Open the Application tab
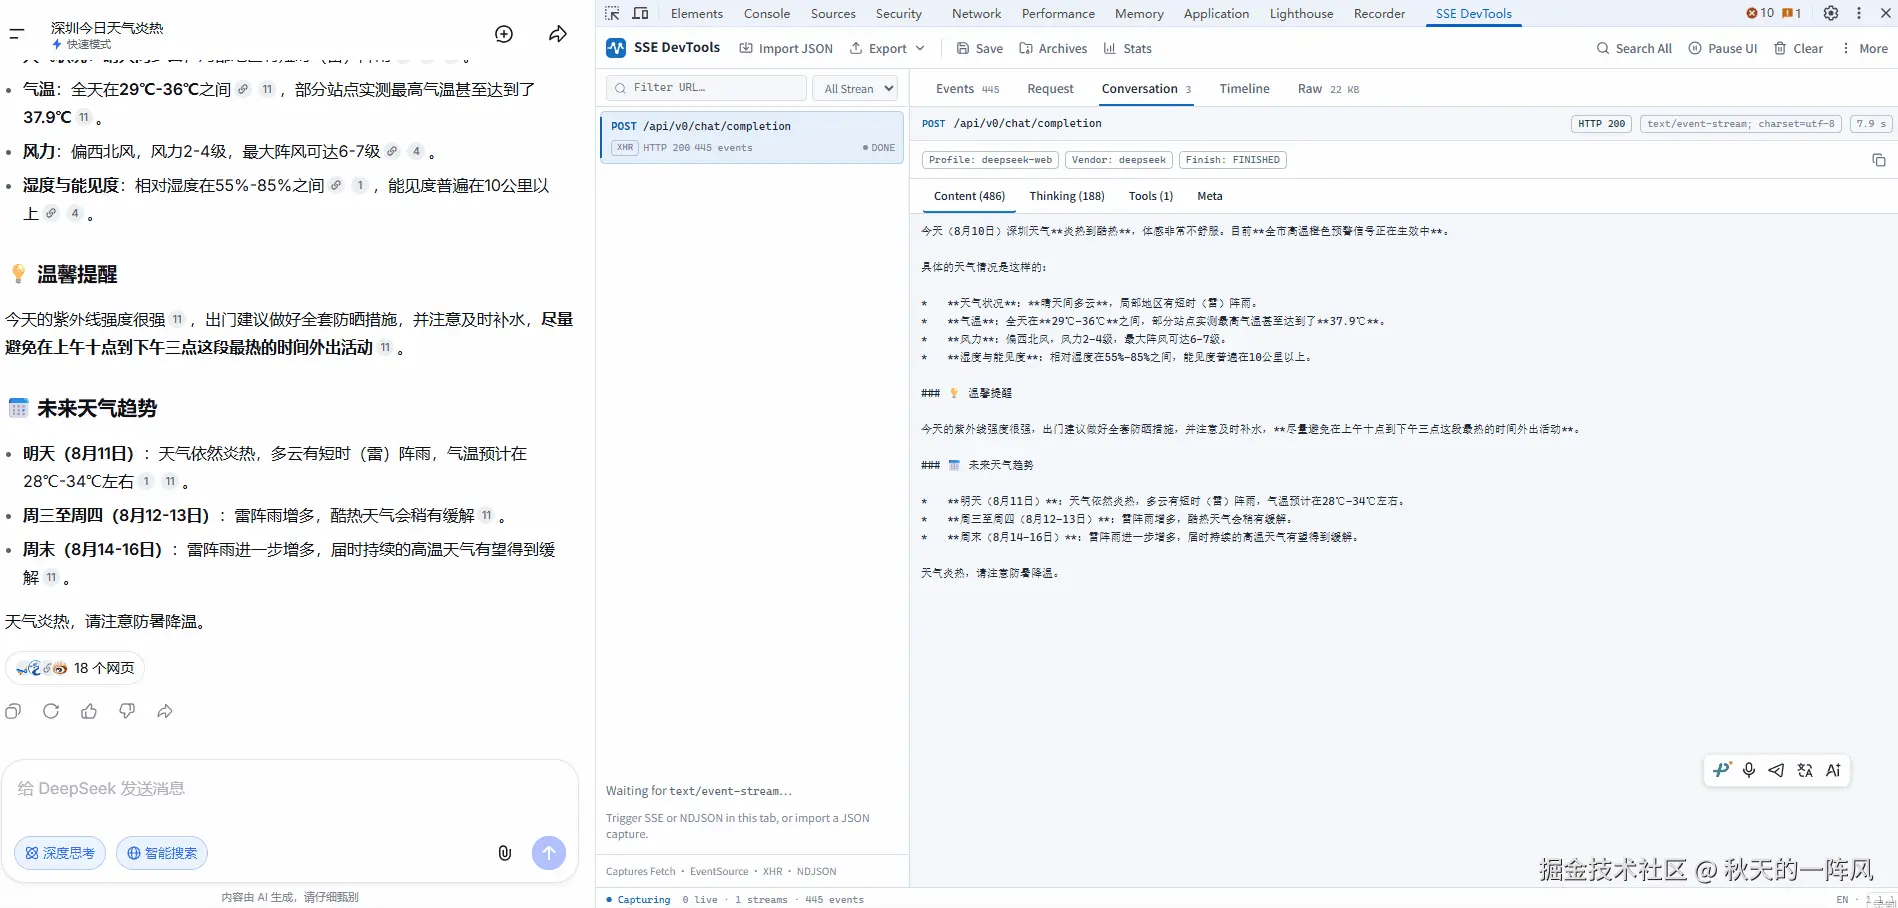This screenshot has height=908, width=1898. [x=1216, y=13]
